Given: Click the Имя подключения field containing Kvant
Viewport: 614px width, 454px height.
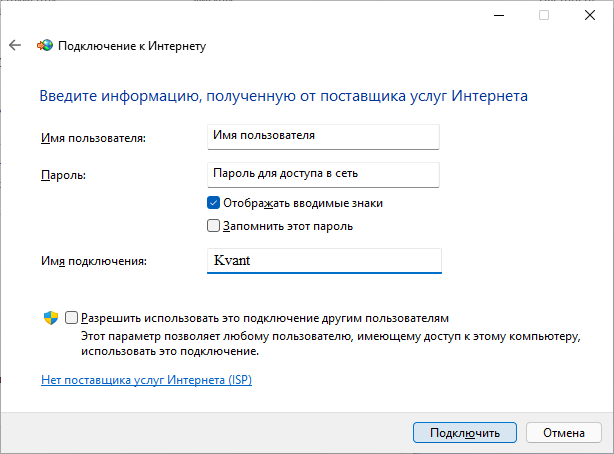Looking at the screenshot, I should (324, 260).
